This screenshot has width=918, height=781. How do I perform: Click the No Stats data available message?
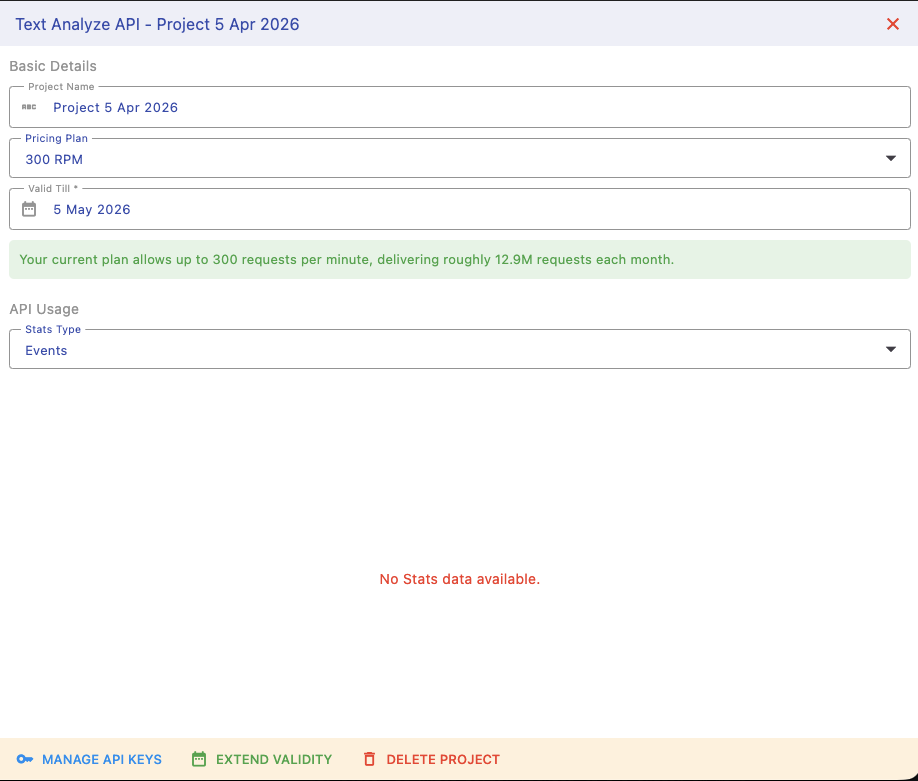pos(459,579)
